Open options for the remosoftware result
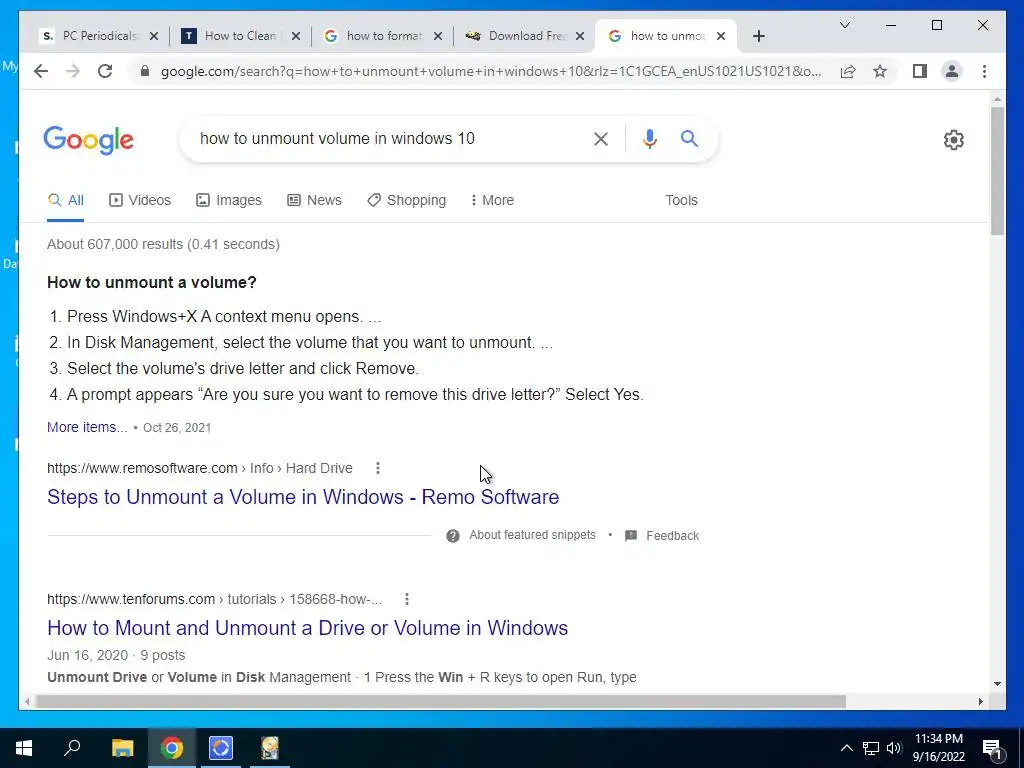This screenshot has width=1024, height=768. [x=377, y=468]
